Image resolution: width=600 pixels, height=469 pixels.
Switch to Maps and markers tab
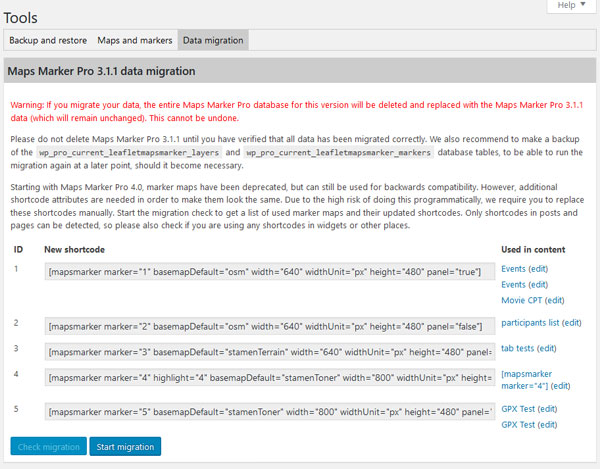pyautogui.click(x=134, y=41)
